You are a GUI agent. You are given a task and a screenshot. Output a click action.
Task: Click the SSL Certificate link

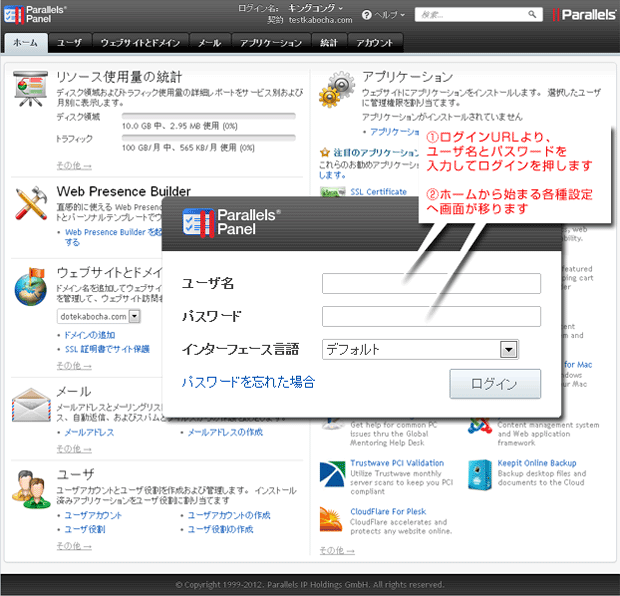coord(378,192)
